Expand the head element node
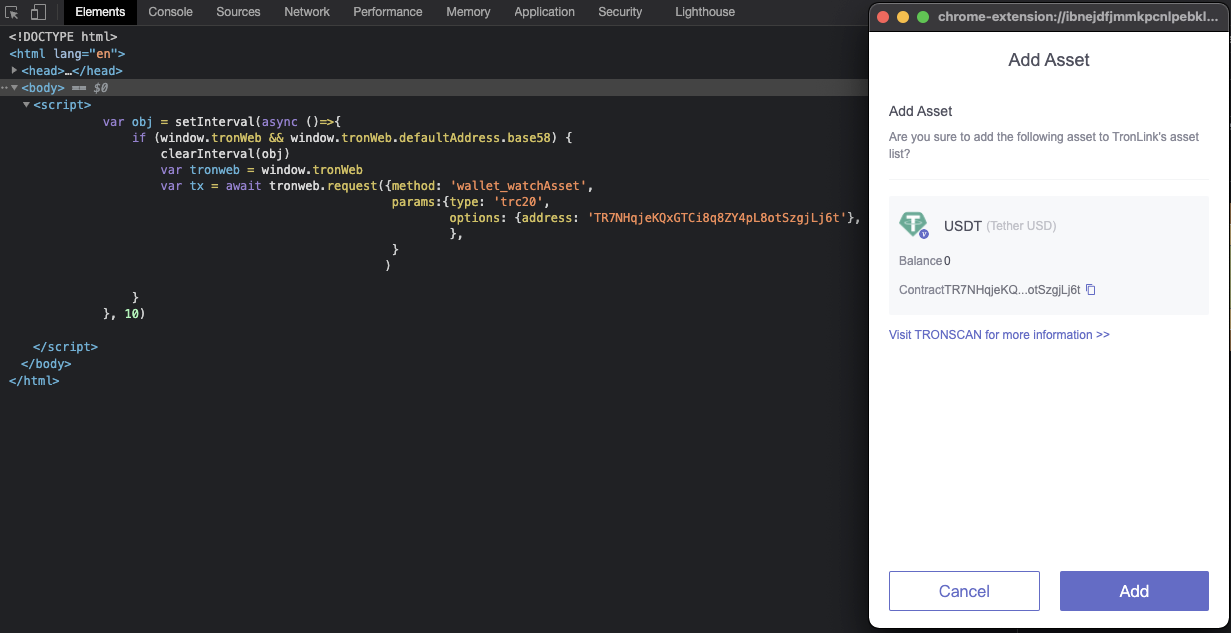The height and width of the screenshot is (633, 1231). click(x=14, y=71)
